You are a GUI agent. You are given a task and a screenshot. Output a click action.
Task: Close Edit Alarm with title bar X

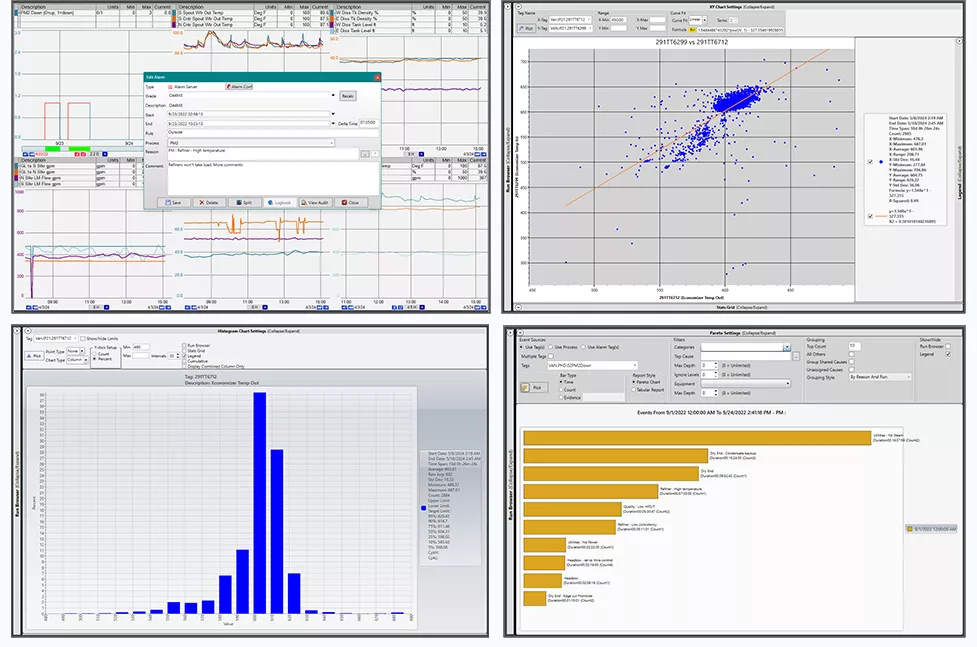pyautogui.click(x=377, y=77)
